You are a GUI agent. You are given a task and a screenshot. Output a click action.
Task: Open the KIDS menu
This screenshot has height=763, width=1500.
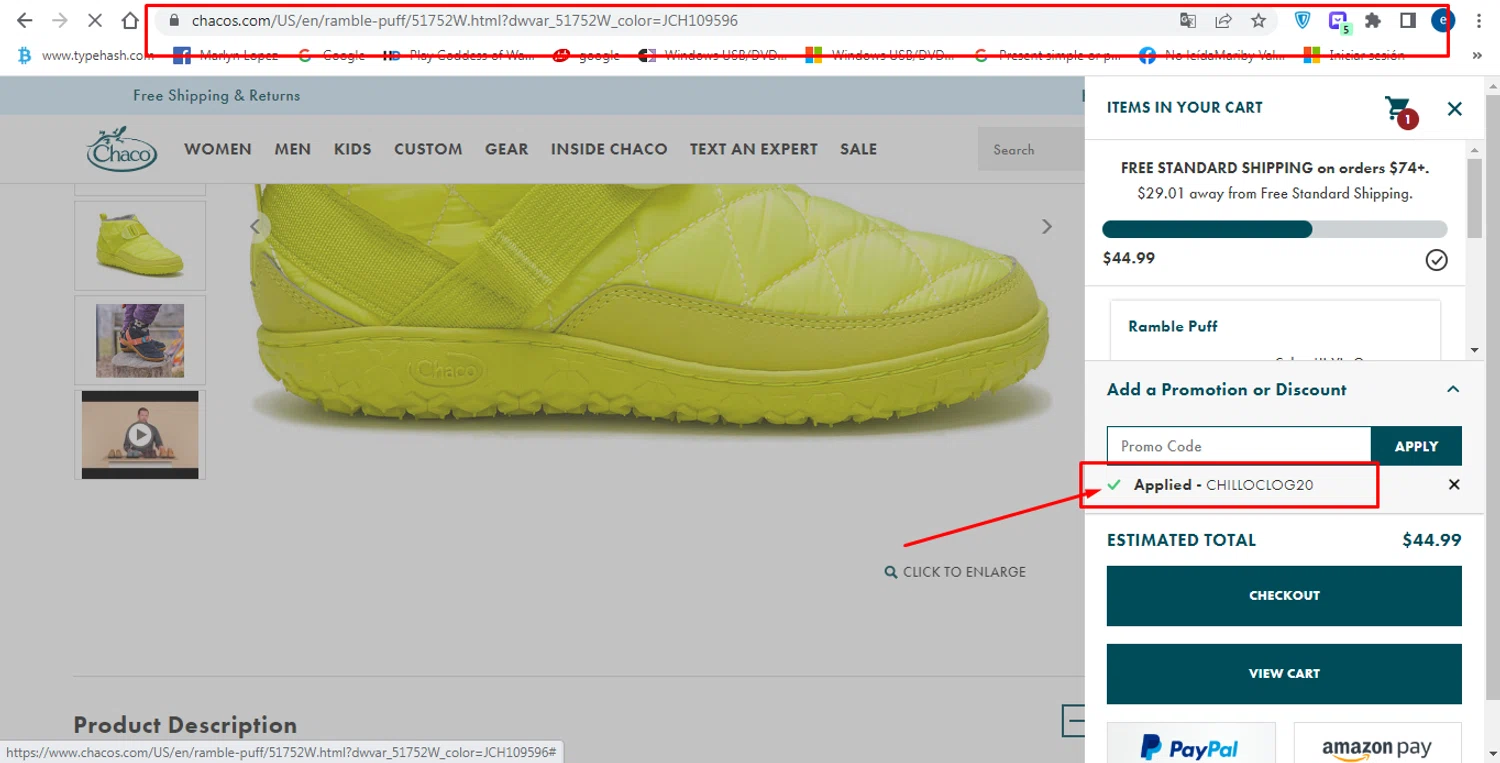click(353, 149)
